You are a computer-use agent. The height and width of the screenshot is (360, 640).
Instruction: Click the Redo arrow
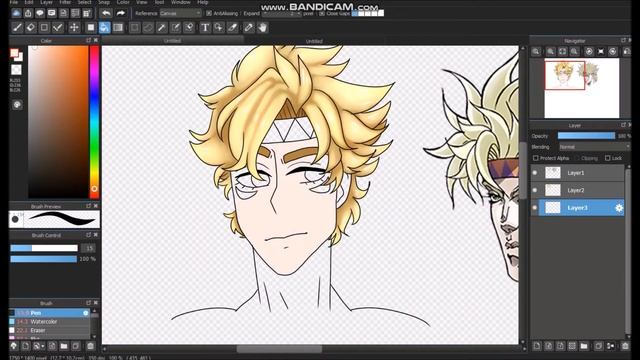[121, 13]
